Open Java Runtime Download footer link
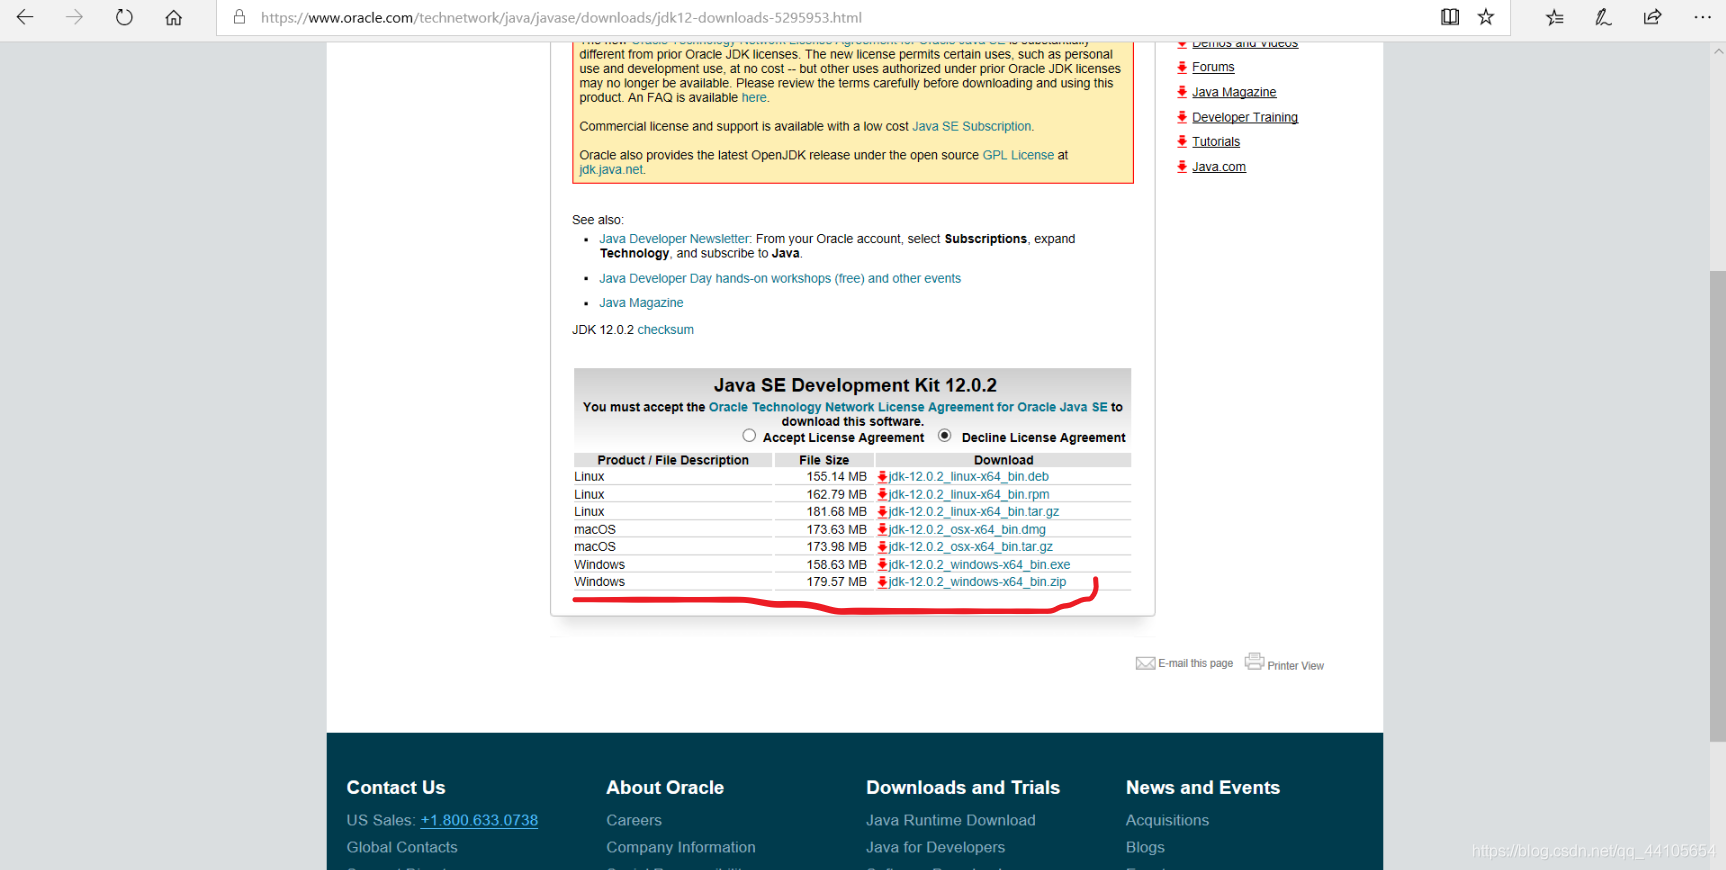1726x870 pixels. point(951,820)
